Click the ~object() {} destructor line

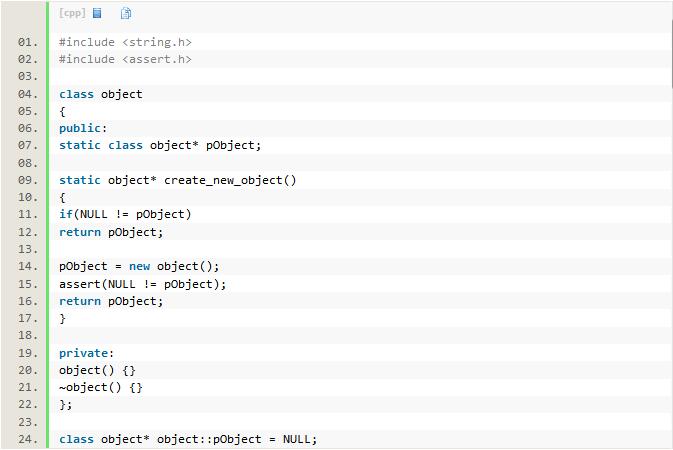point(100,387)
